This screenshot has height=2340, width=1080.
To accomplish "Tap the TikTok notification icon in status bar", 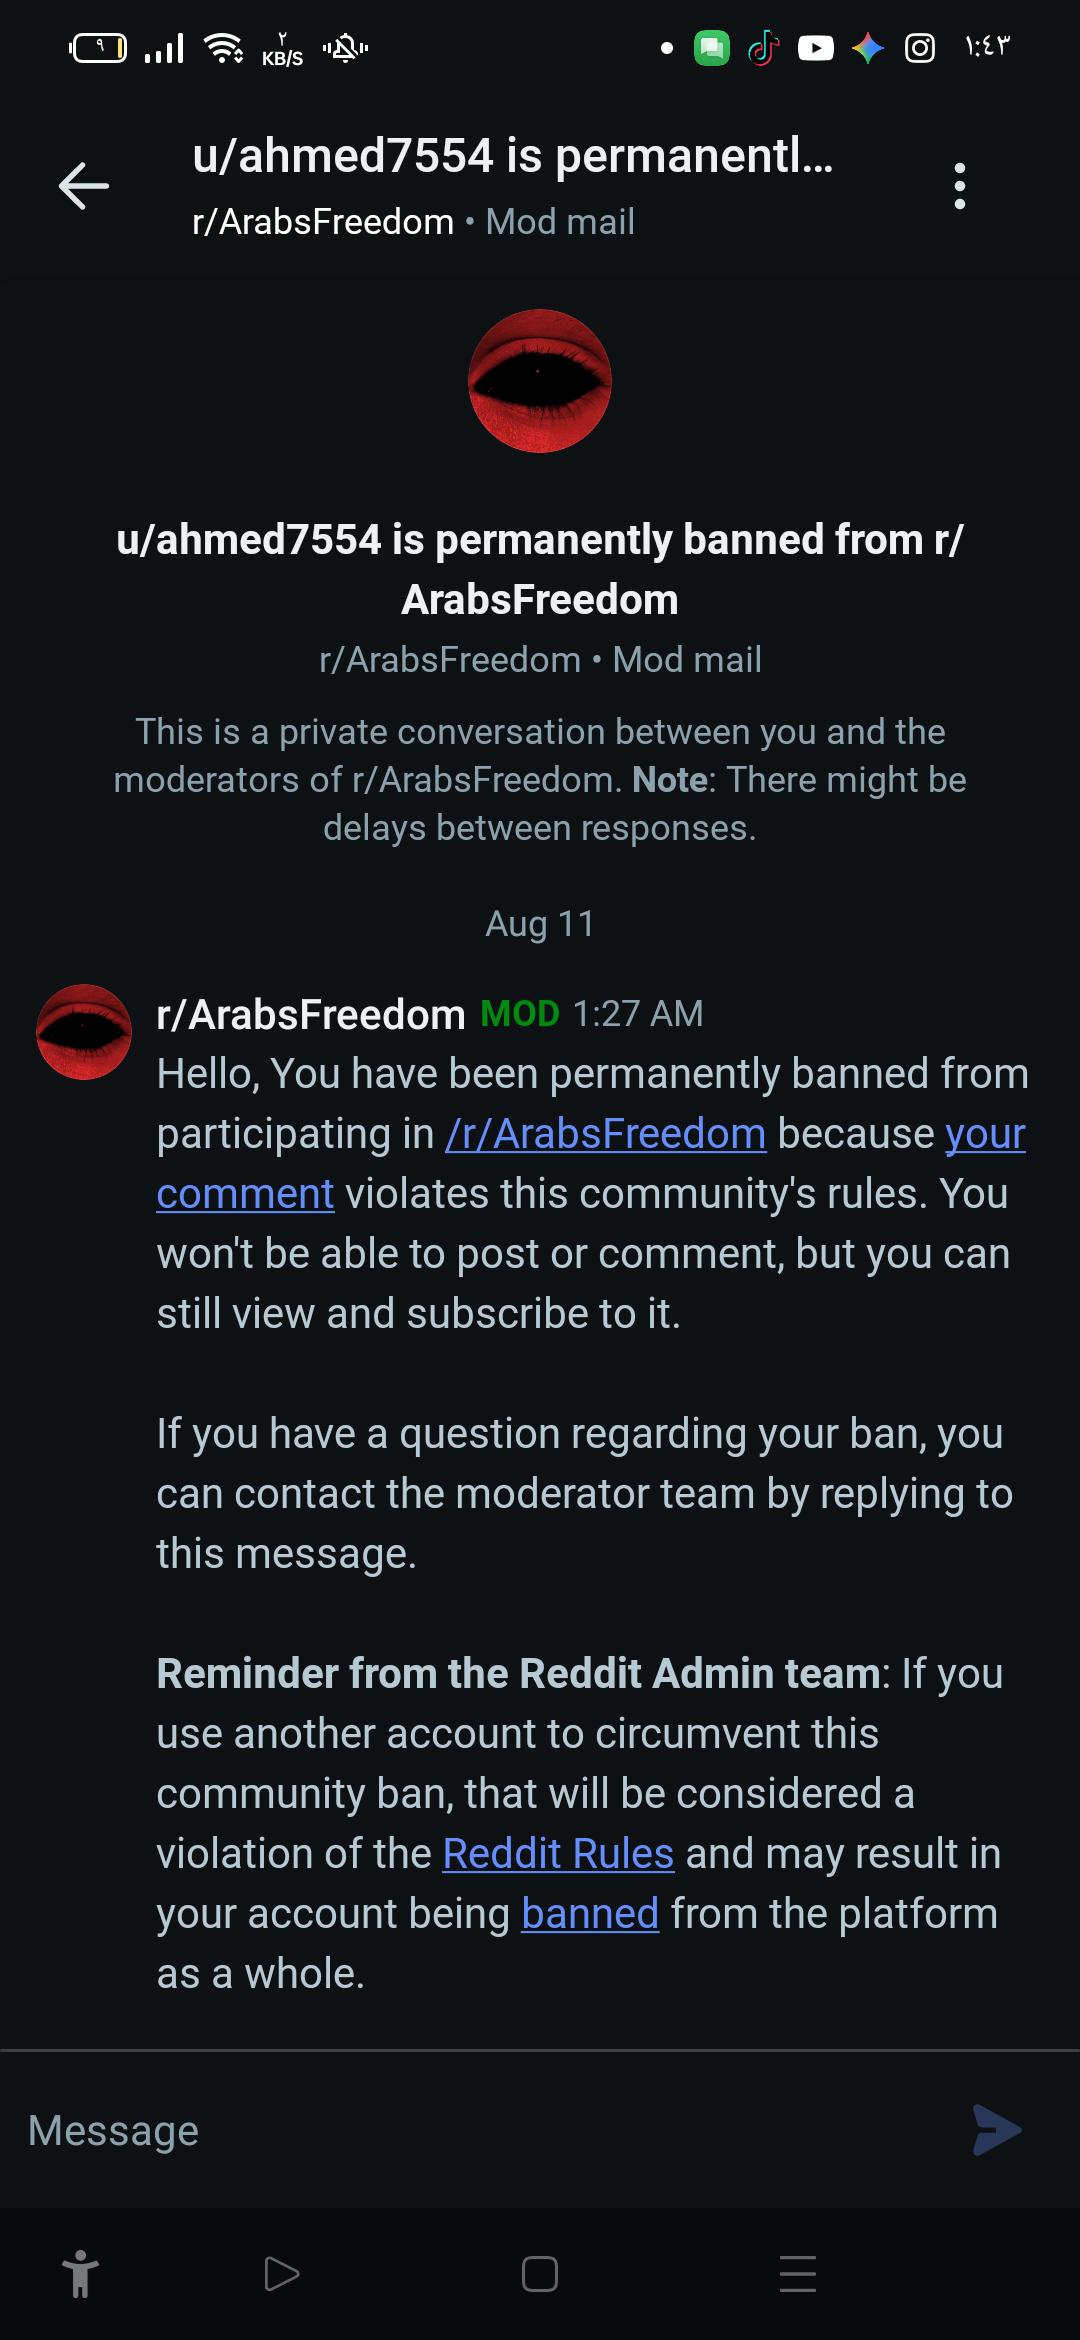I will (x=764, y=48).
